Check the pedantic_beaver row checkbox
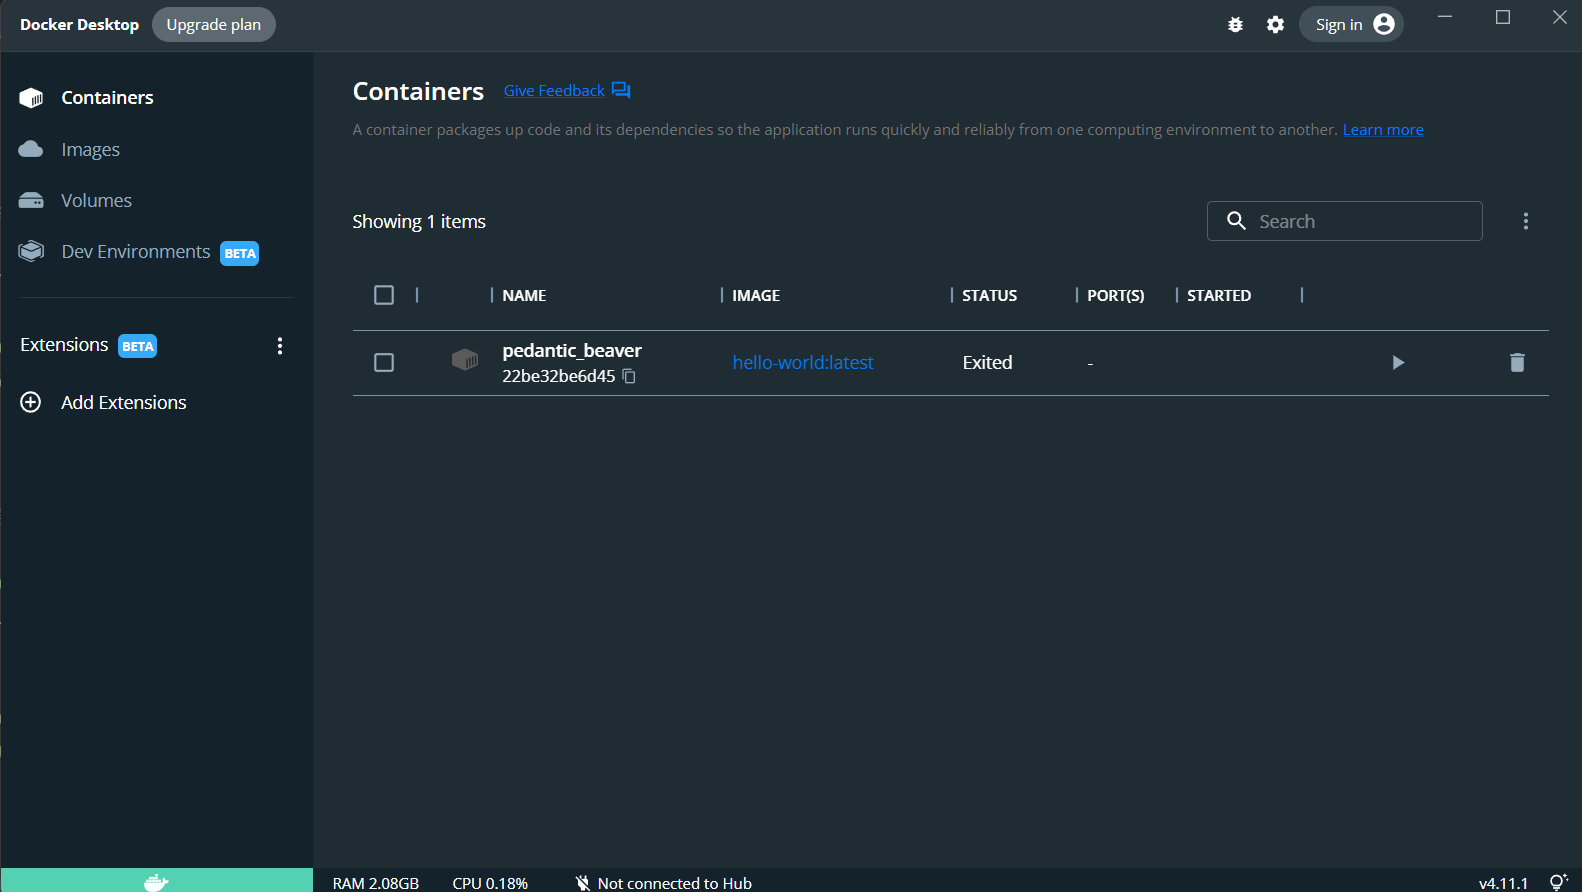The image size is (1582, 892). (384, 362)
